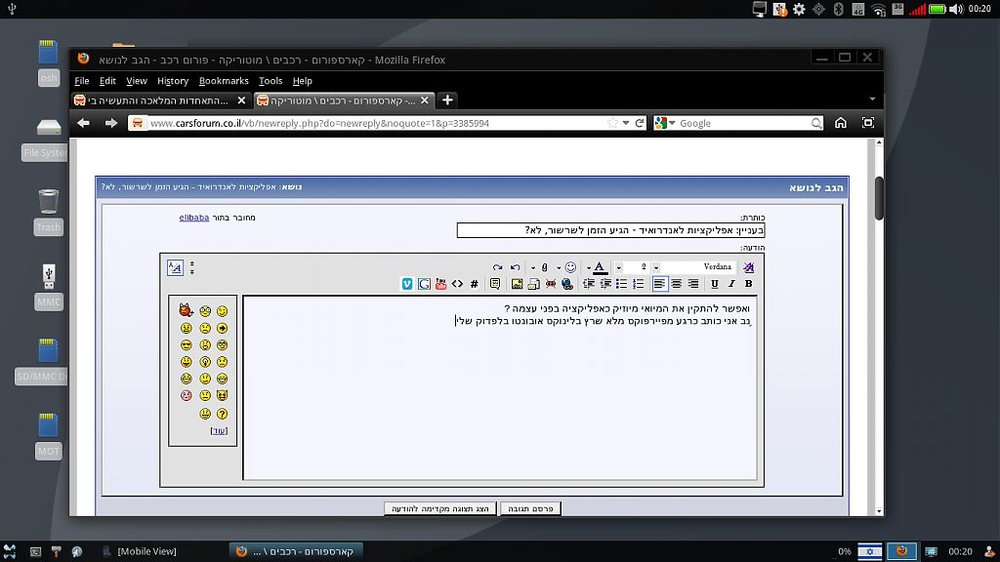This screenshot has height=562, width=1000.
Task: Open the Bookmarks menu
Action: tap(224, 81)
